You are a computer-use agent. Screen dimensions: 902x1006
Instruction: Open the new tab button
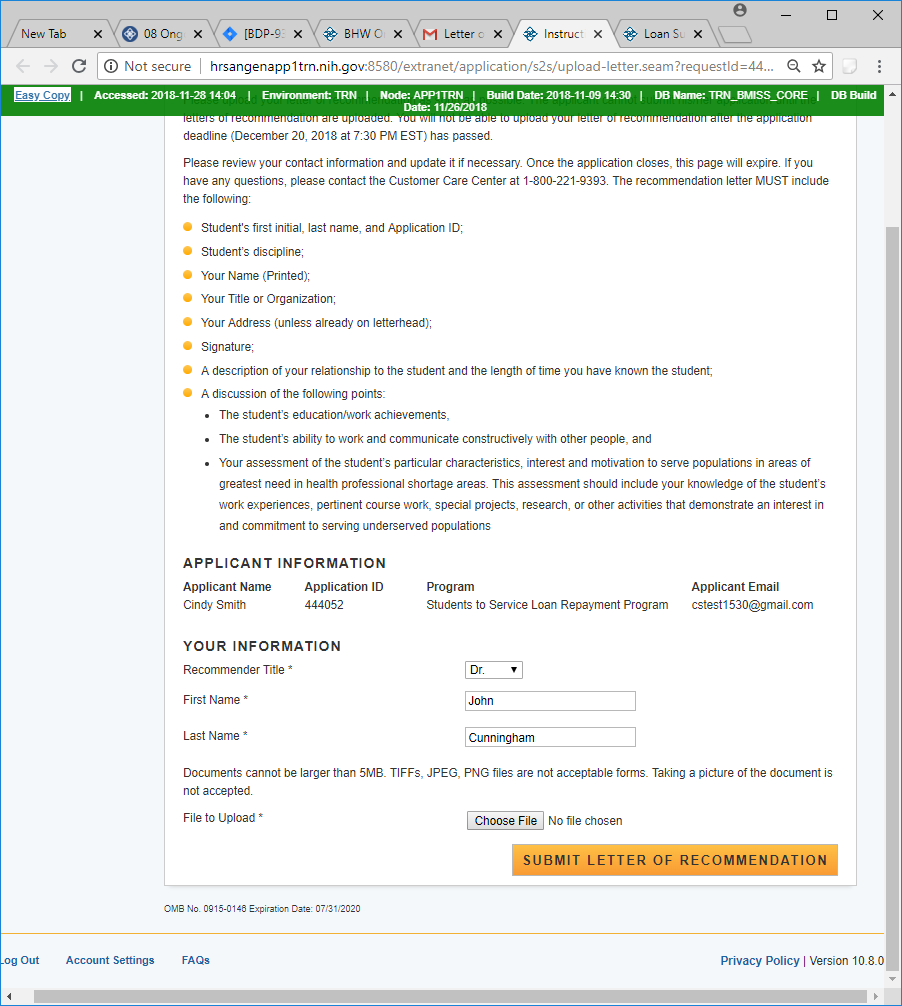pyautogui.click(x=735, y=35)
